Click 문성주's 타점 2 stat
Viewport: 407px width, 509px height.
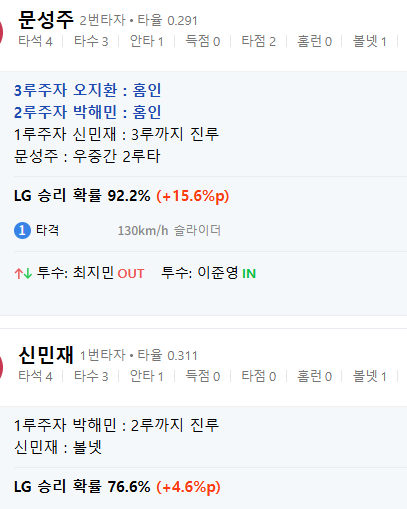click(259, 41)
